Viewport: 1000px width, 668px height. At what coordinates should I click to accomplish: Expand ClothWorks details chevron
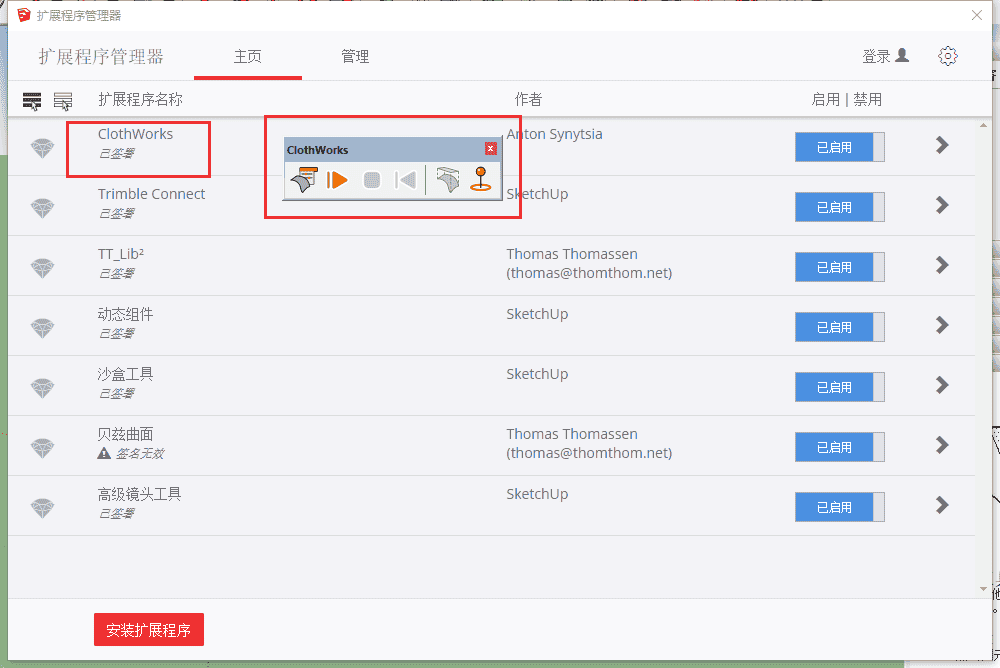point(942,145)
